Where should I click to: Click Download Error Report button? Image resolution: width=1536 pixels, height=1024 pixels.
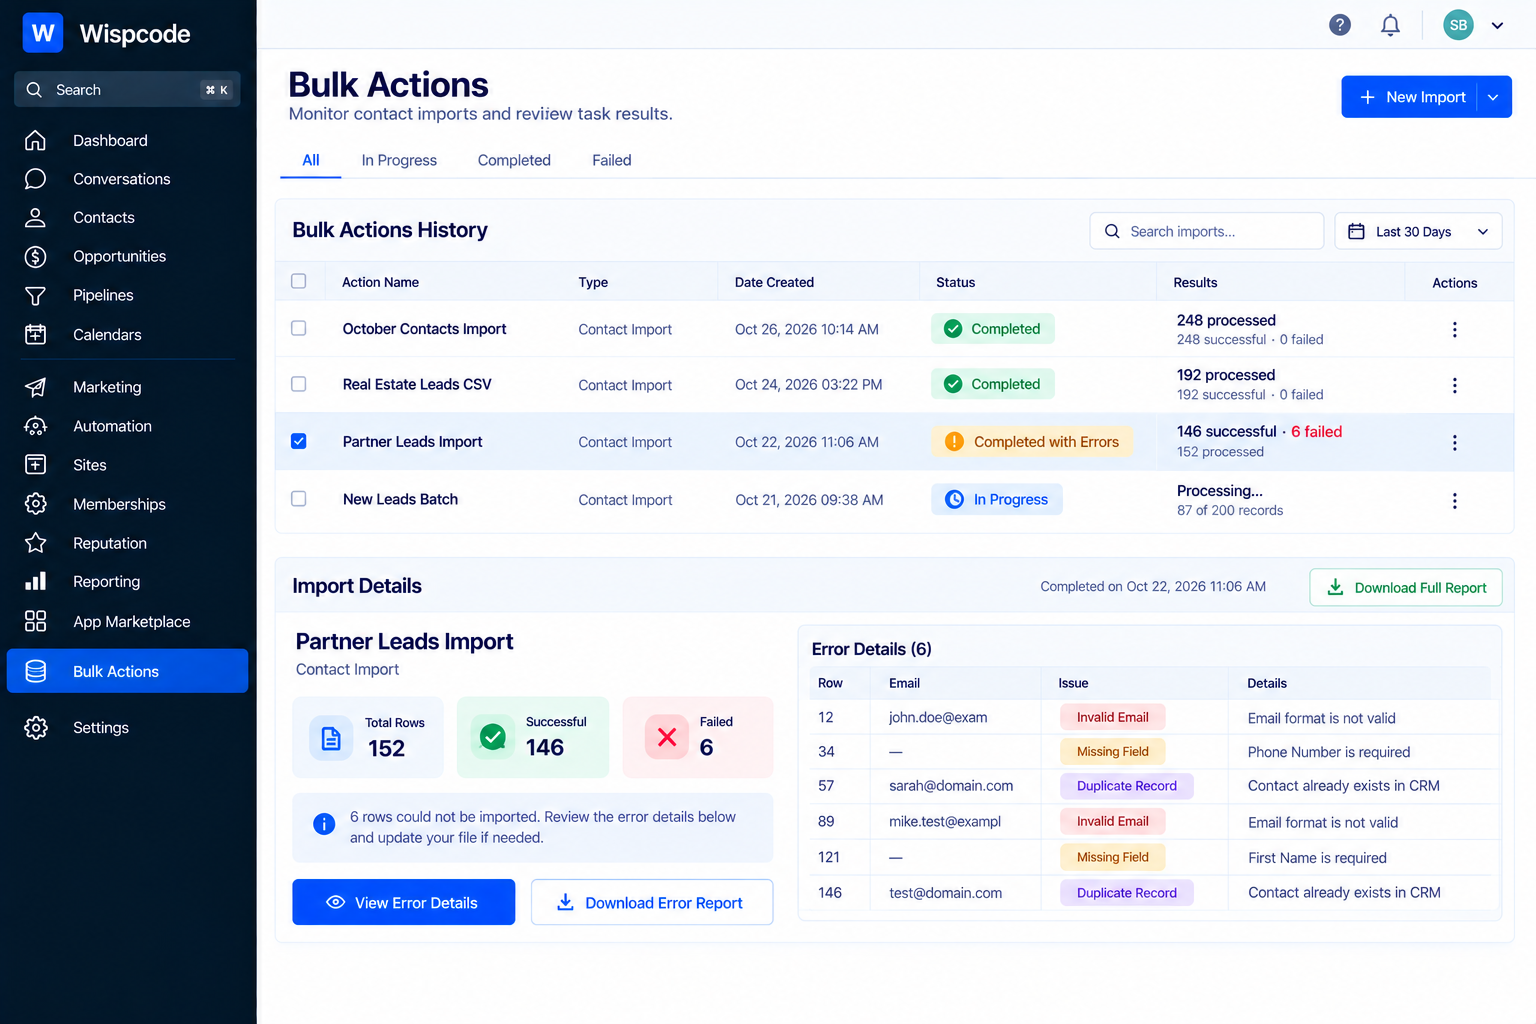click(x=652, y=902)
